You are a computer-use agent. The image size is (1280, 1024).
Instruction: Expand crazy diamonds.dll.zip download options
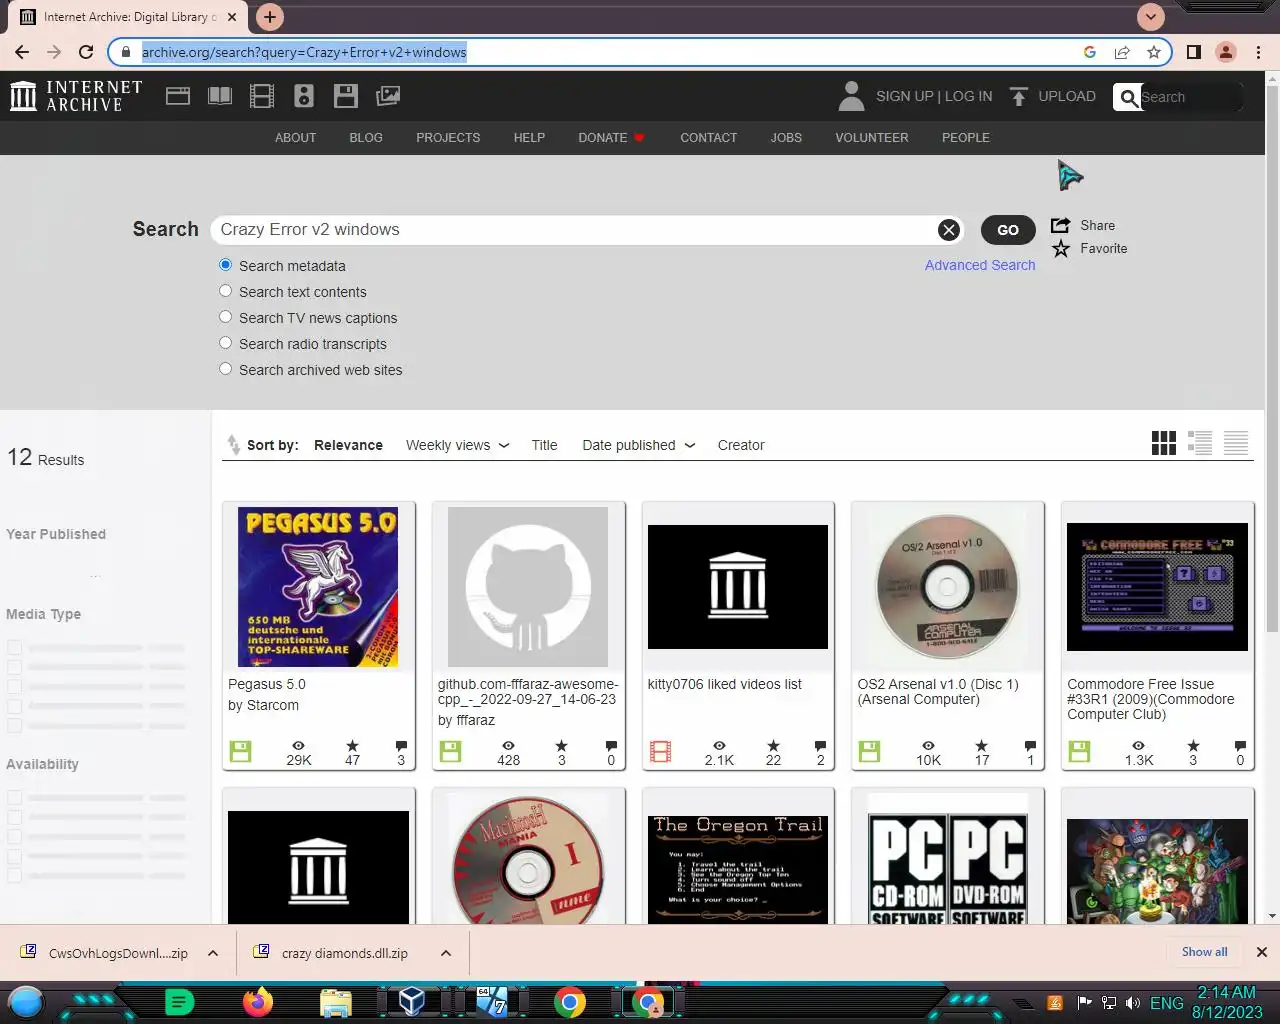pos(446,953)
